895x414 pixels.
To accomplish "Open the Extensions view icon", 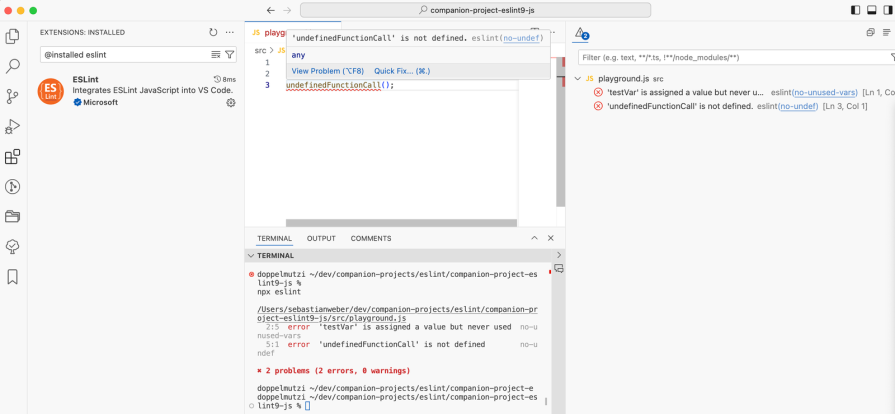I will pyautogui.click(x=13, y=157).
